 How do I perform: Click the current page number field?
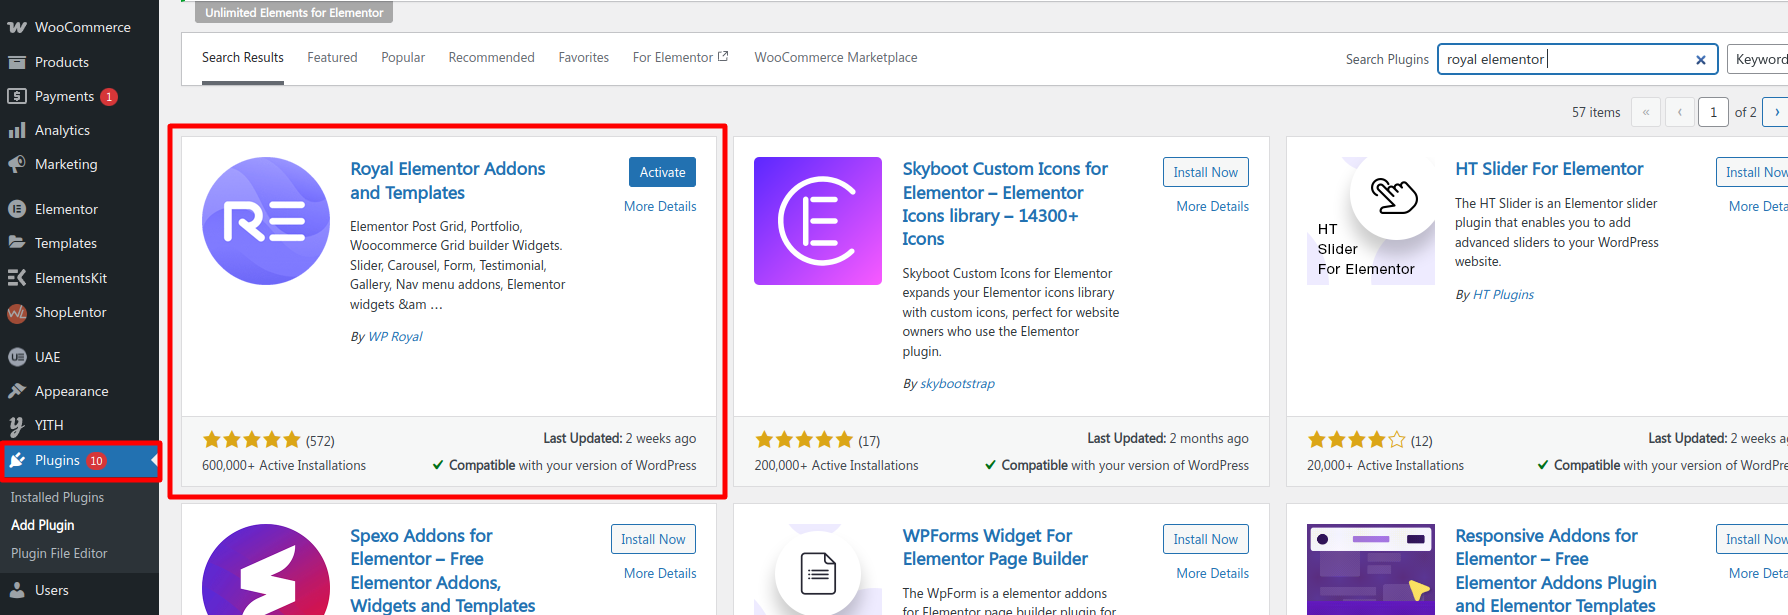[1713, 112]
